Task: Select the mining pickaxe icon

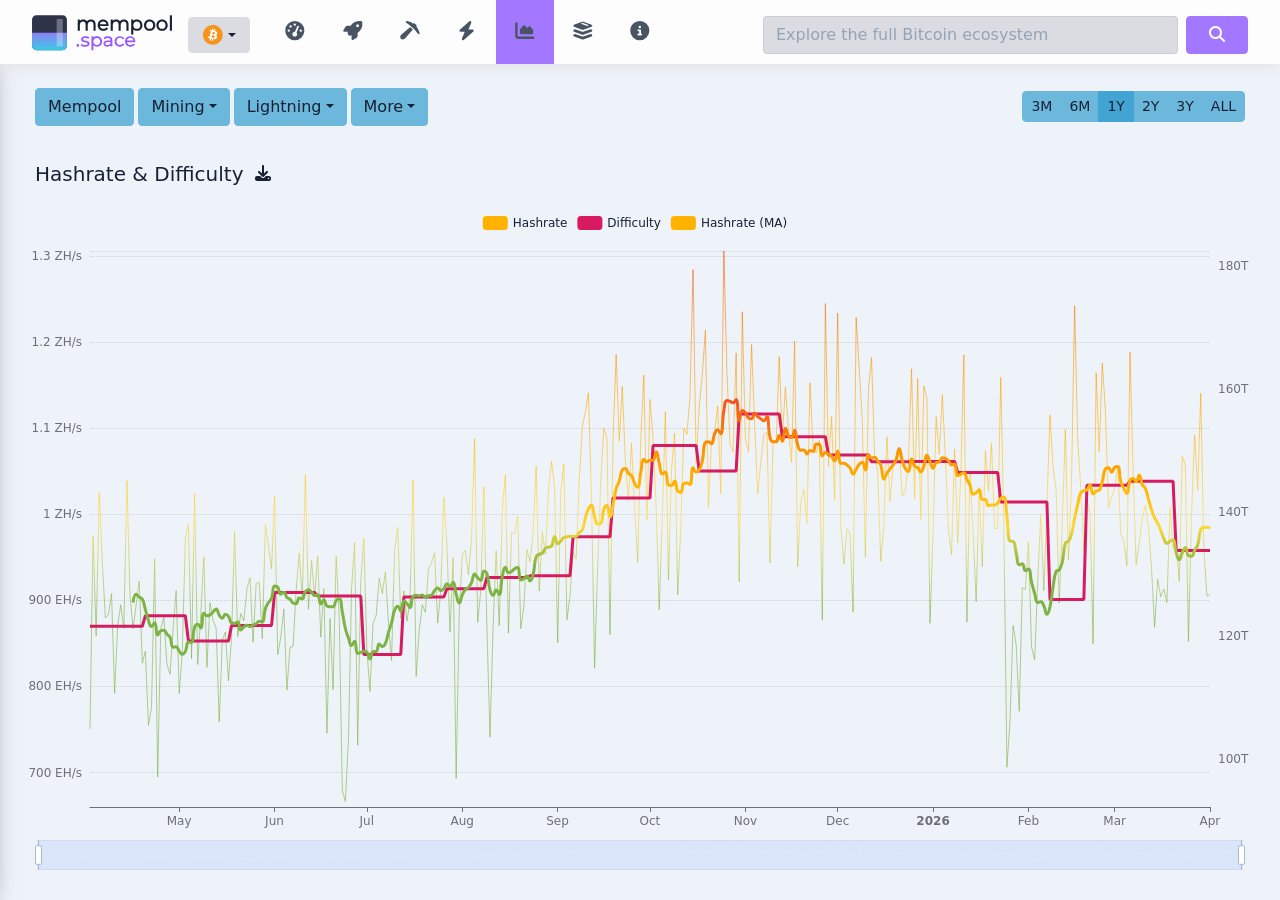Action: 409,31
